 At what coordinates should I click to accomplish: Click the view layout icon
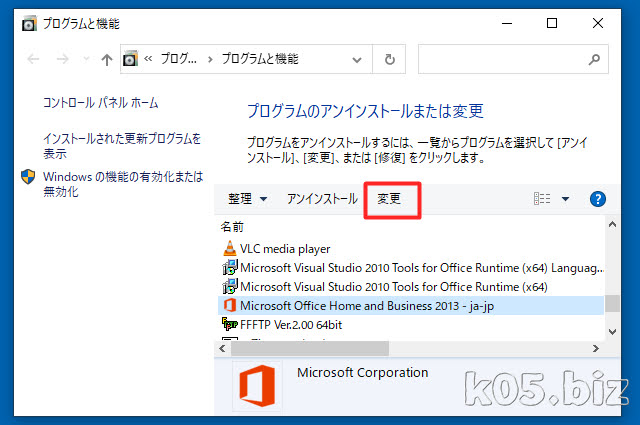pos(542,199)
